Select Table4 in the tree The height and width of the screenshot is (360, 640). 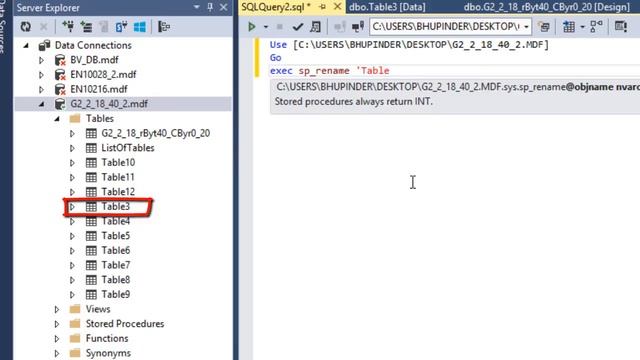[116, 222]
